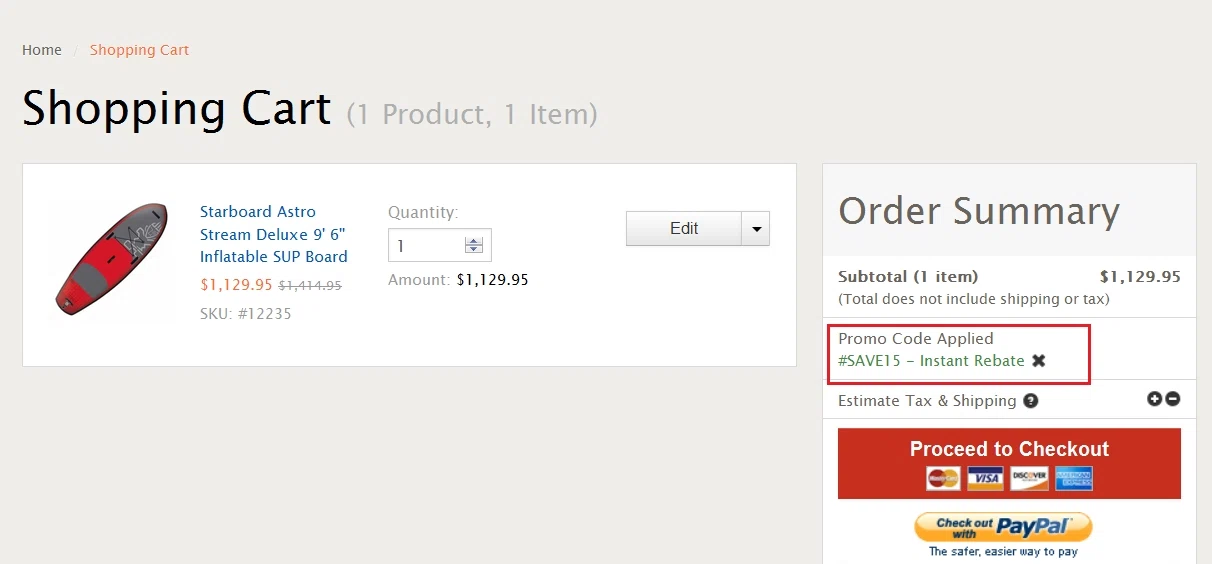The width and height of the screenshot is (1212, 564).
Task: Increase quantity with the up spinner arrow
Action: pyautogui.click(x=474, y=240)
